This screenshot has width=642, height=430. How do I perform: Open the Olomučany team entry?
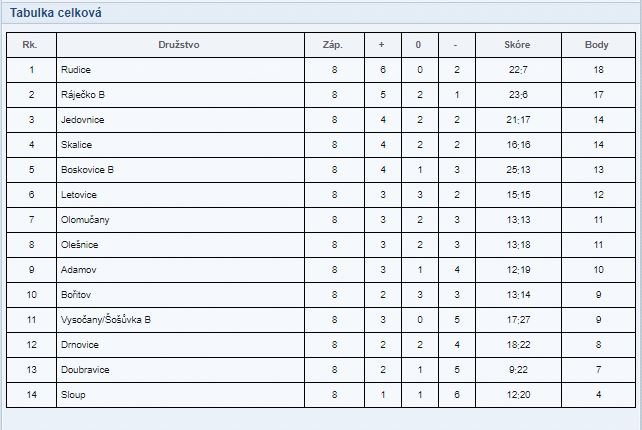pos(85,220)
